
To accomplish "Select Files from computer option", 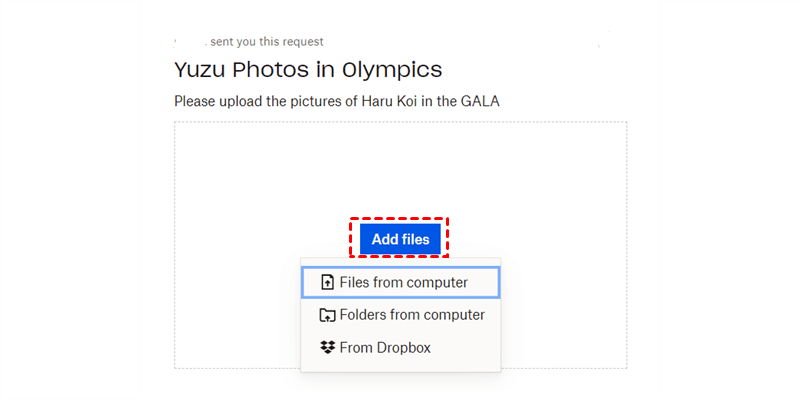I will coord(401,283).
